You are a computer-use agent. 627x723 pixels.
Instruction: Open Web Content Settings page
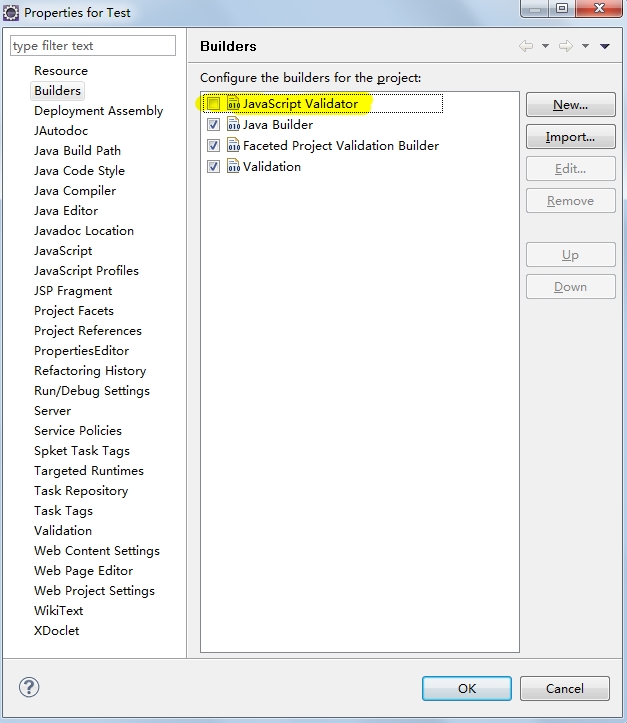[97, 551]
